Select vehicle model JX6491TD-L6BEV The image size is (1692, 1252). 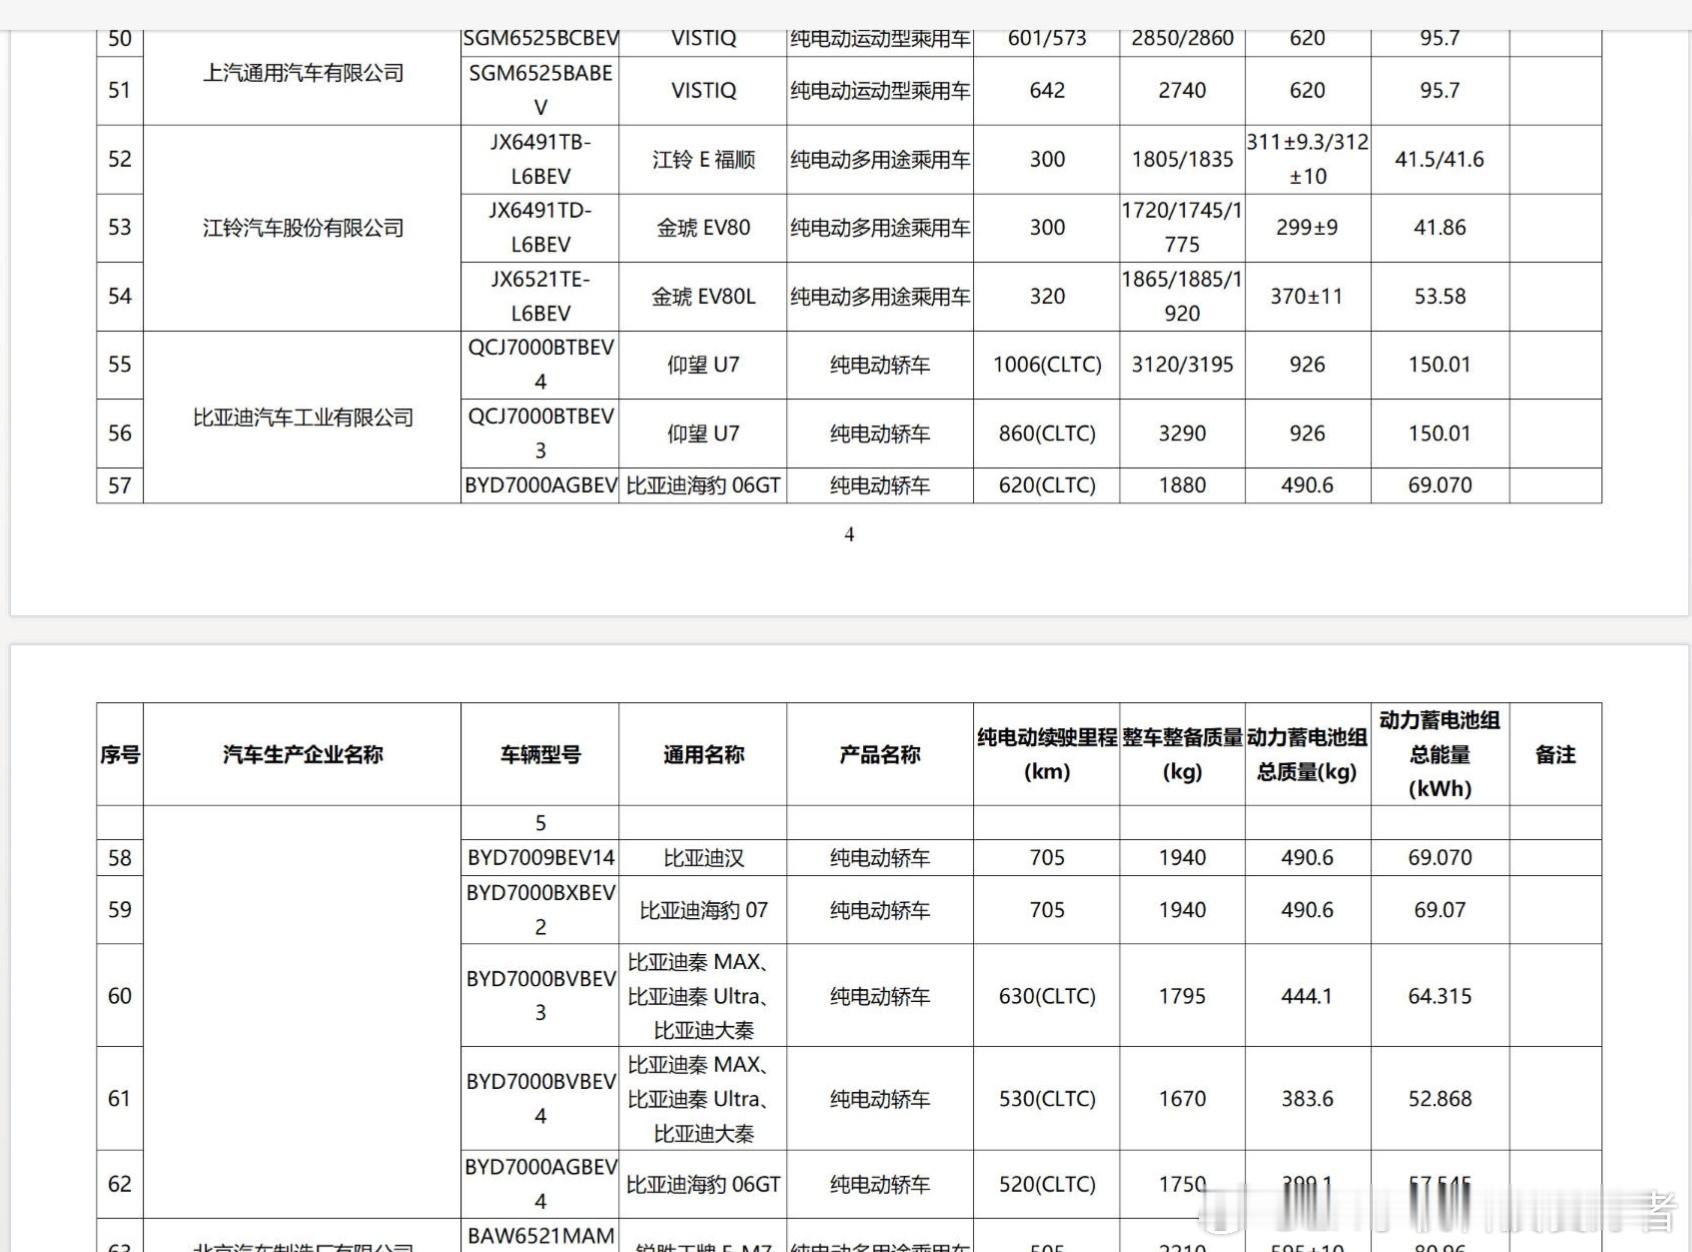coord(540,228)
